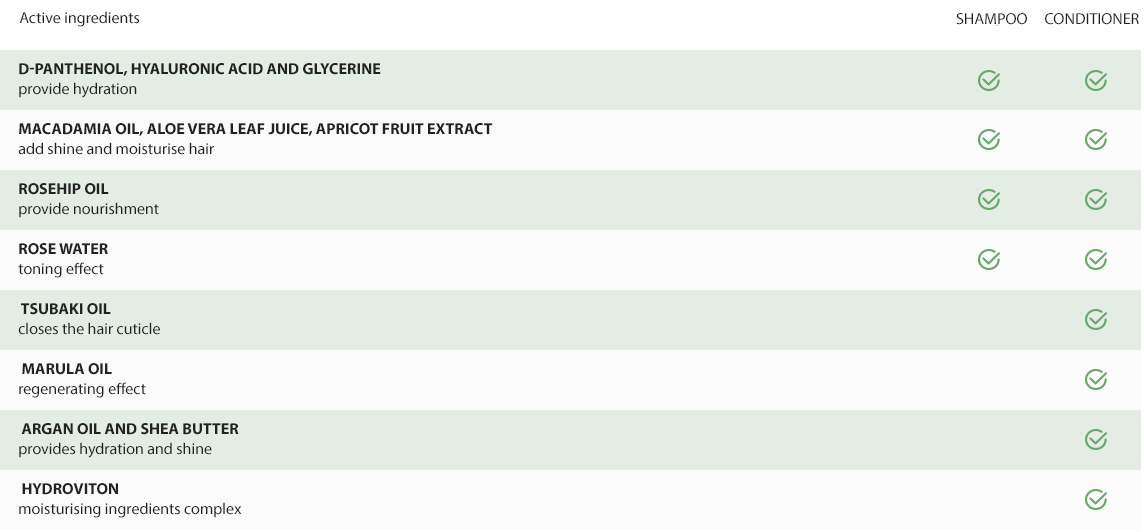The image size is (1144, 532).
Task: Click the 'toning effect' description under Rose Water
Action: (61, 269)
